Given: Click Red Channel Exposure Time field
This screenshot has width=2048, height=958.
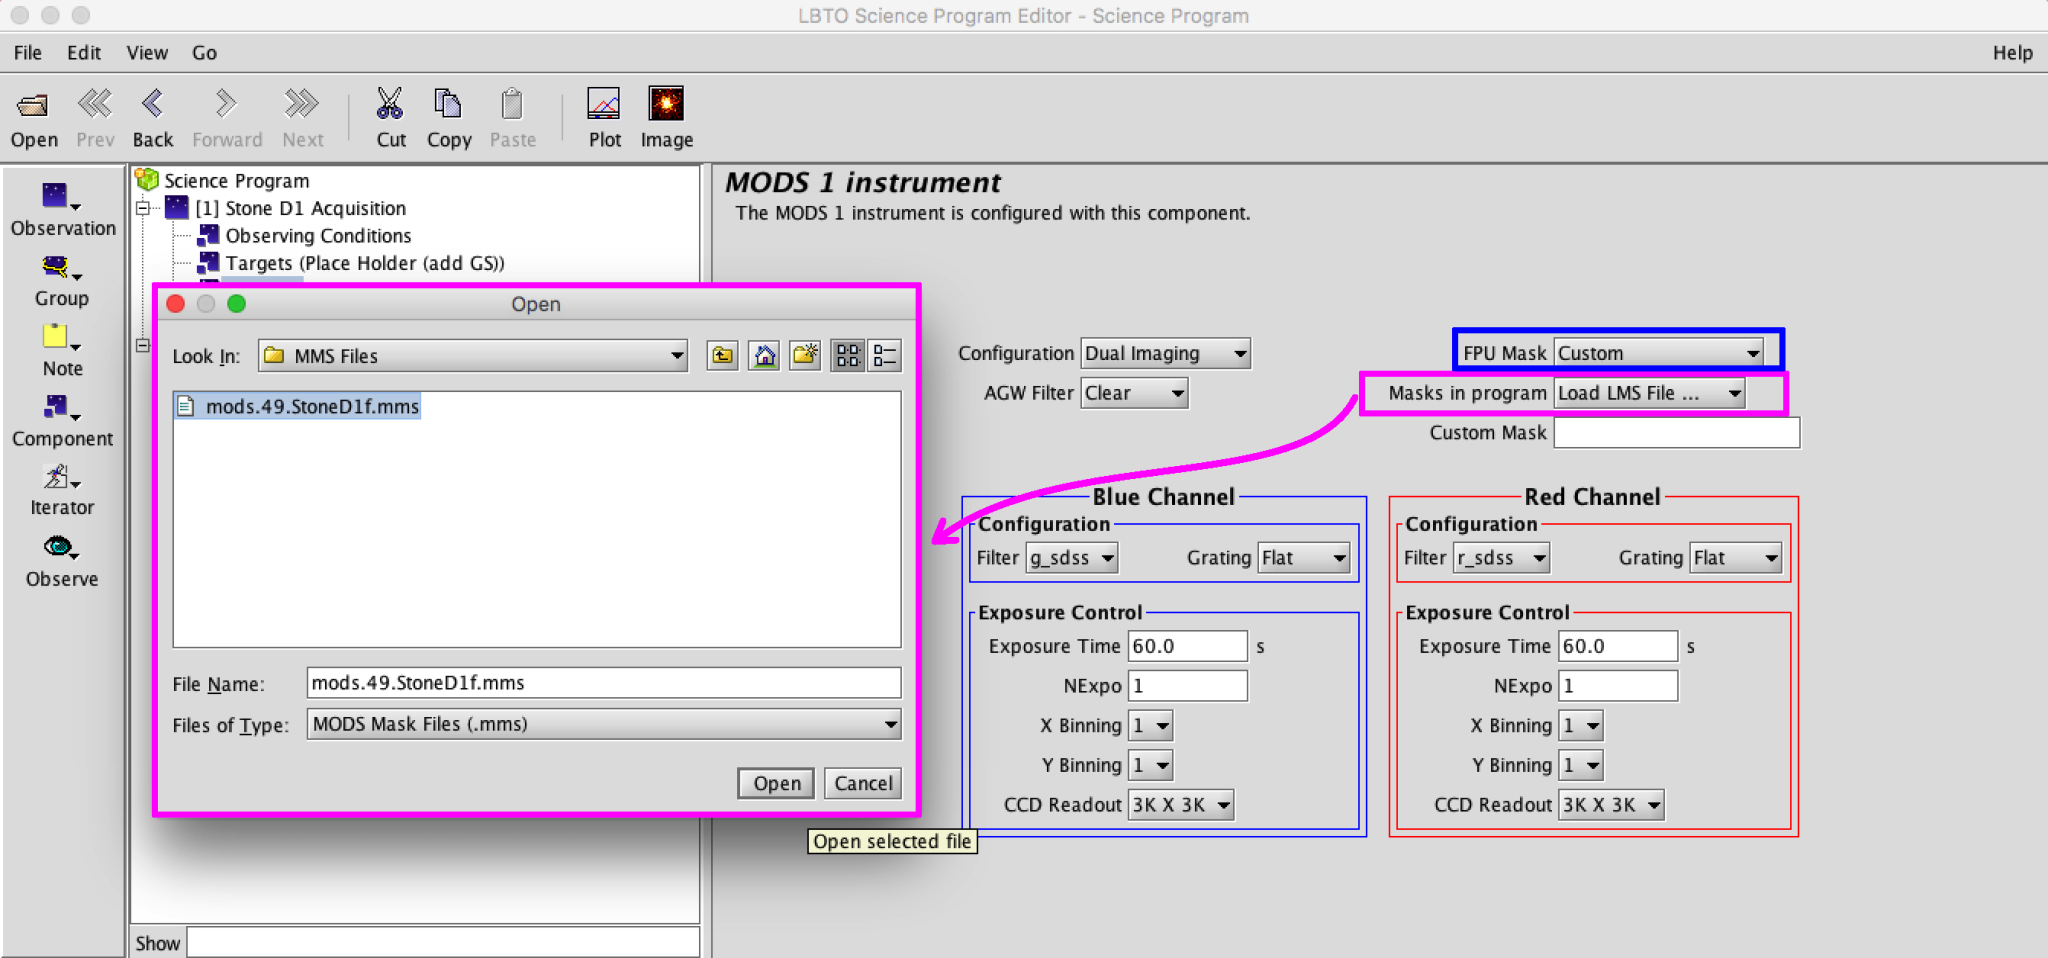Looking at the screenshot, I should coord(1618,647).
